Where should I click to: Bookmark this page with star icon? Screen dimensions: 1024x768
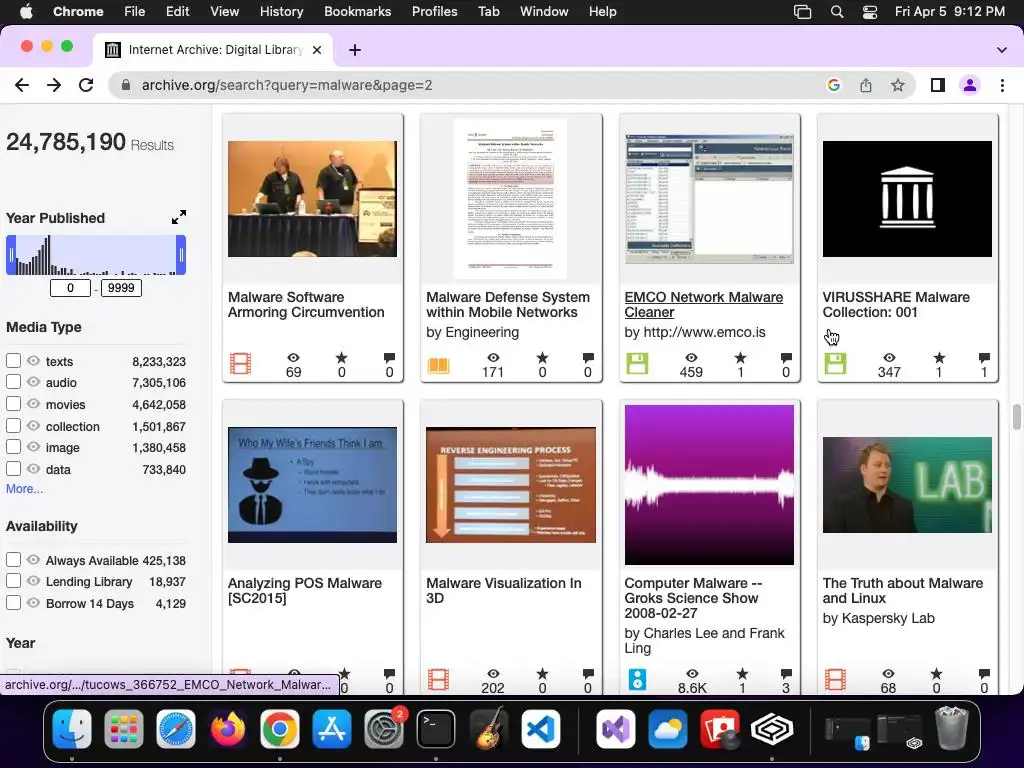tap(898, 85)
